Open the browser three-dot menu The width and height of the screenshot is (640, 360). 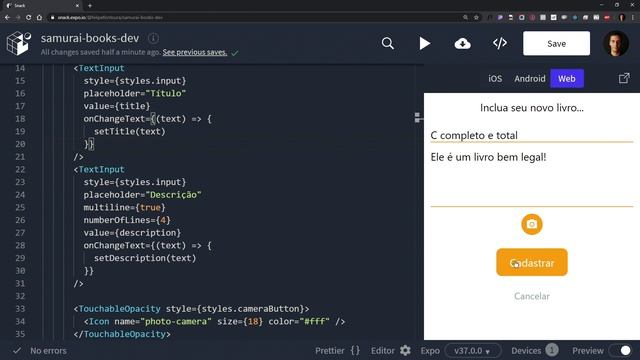tap(633, 18)
